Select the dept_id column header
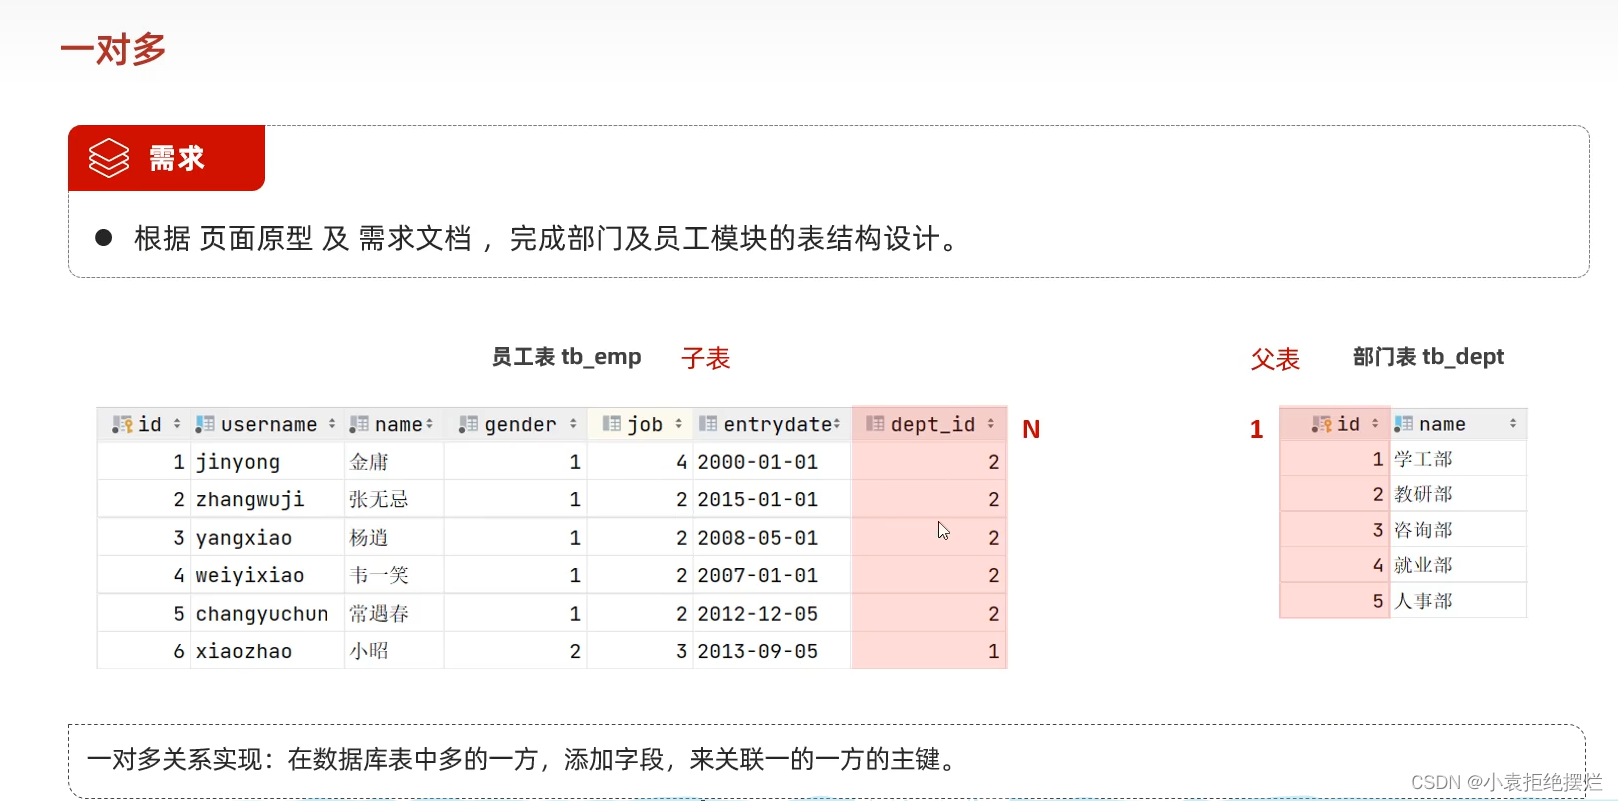The image size is (1618, 801). point(929,424)
